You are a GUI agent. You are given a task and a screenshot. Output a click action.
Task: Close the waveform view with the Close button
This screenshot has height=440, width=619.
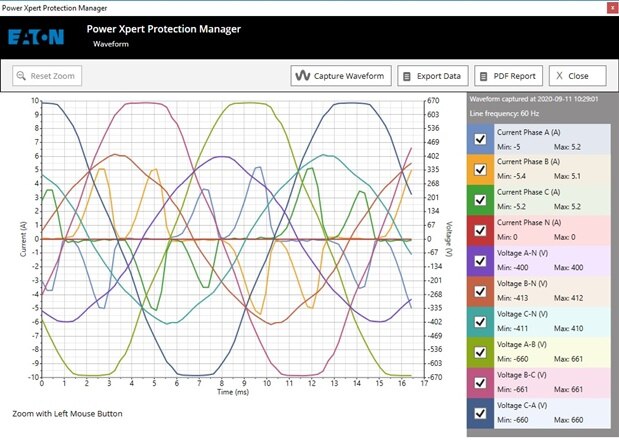(x=578, y=76)
